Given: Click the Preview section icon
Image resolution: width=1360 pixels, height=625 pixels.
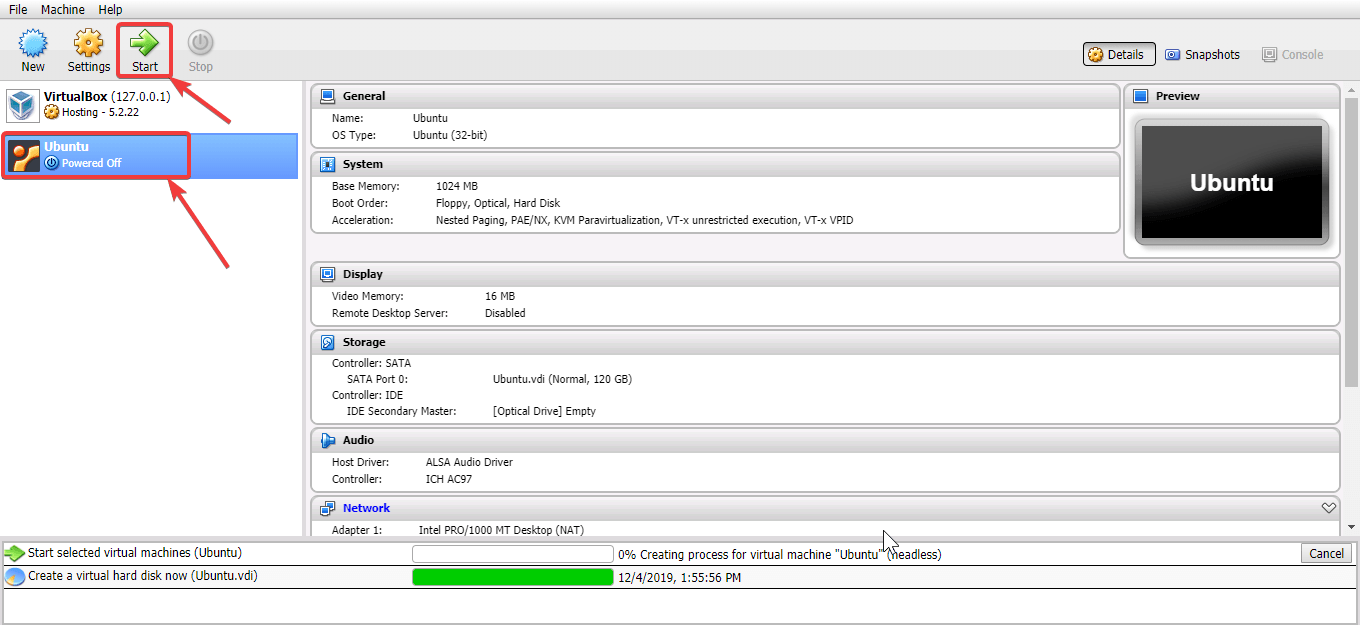Looking at the screenshot, I should click(1141, 96).
